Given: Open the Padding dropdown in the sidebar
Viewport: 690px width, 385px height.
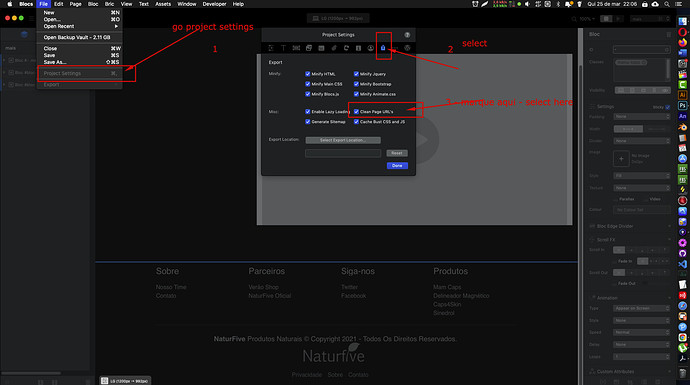Looking at the screenshot, I should 642,117.
